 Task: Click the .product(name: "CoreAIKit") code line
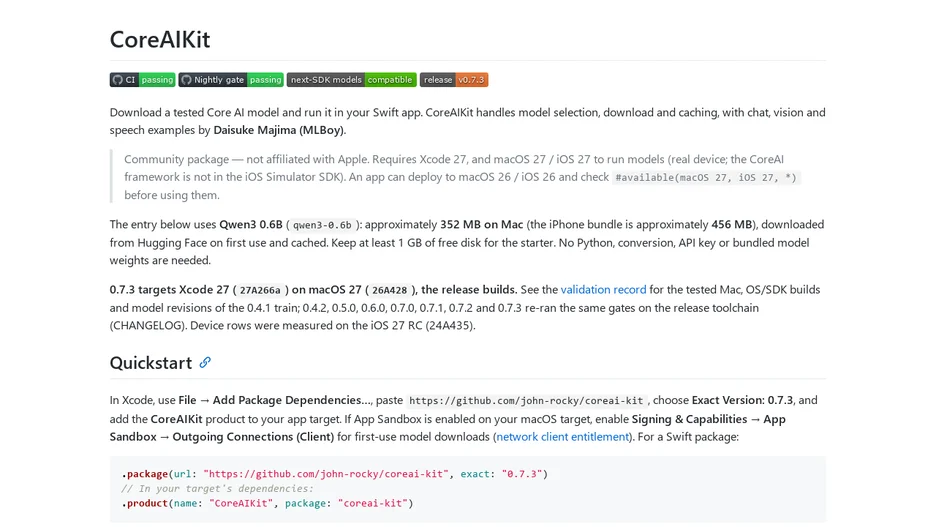pos(267,503)
